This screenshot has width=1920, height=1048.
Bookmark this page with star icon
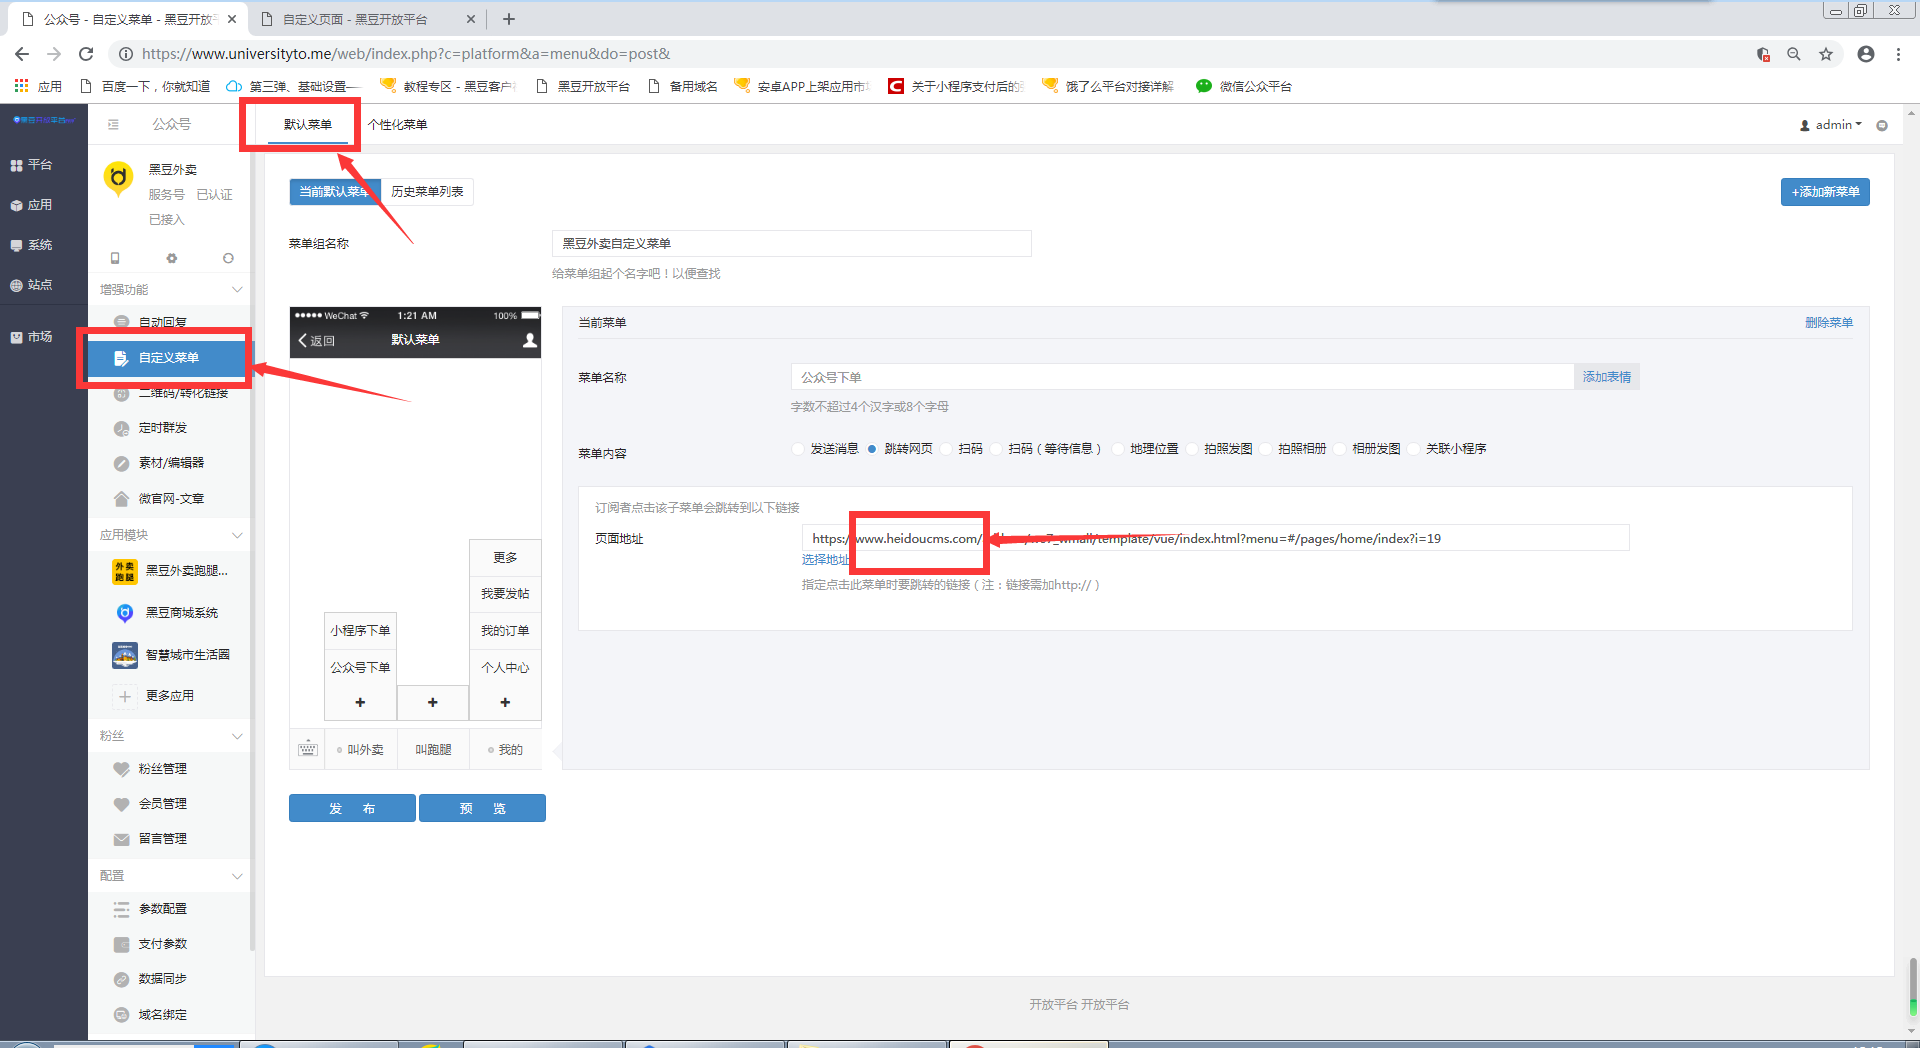(1826, 54)
